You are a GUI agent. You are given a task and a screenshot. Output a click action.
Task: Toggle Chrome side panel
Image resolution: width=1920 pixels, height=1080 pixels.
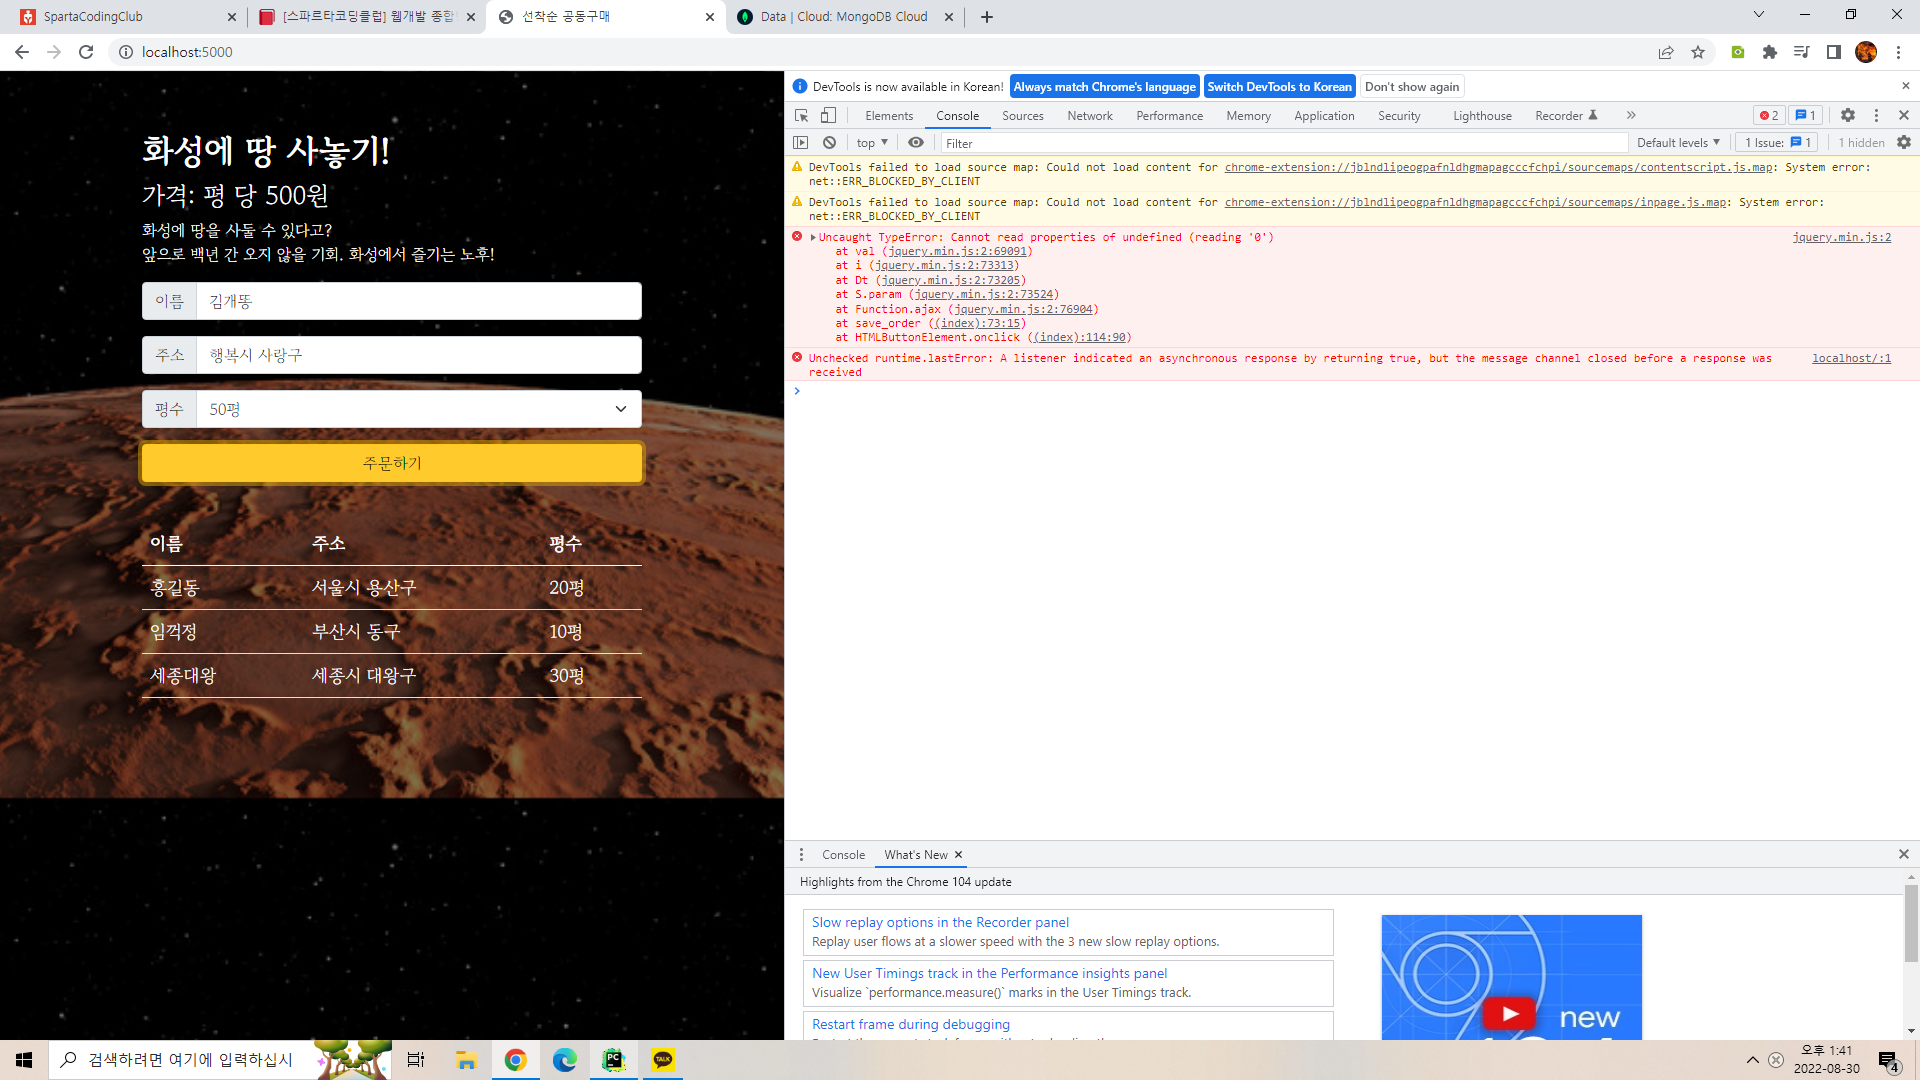[1834, 52]
